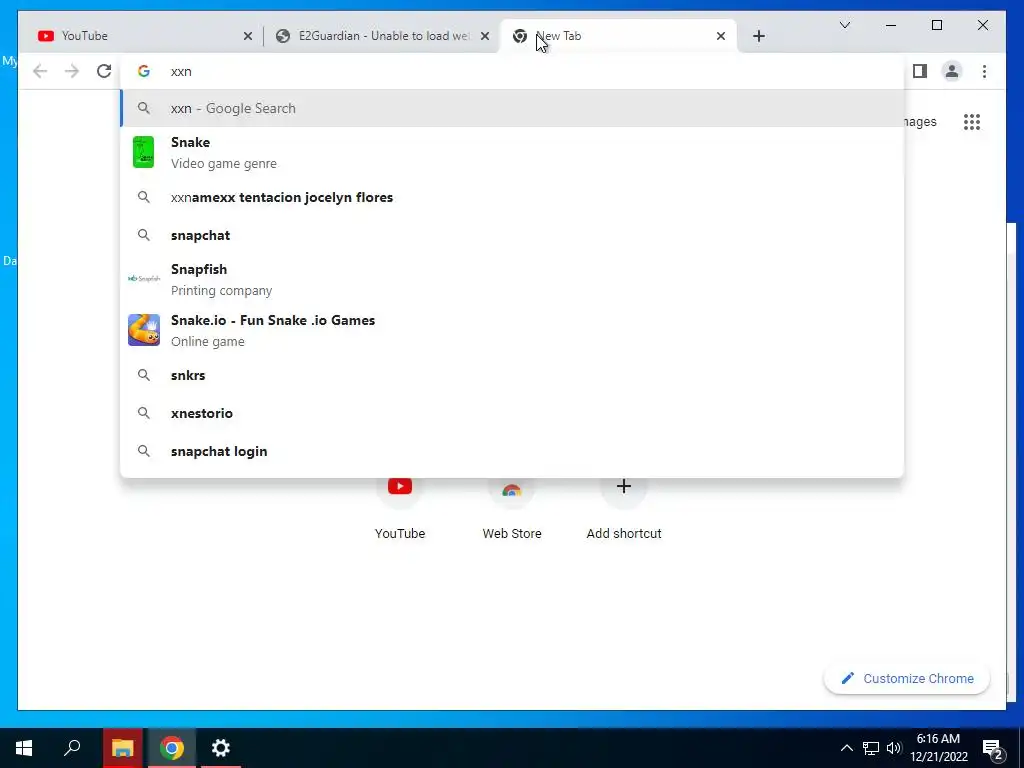Screen dimensions: 1024x768
Task: Select the New Tab tab
Action: pos(618,36)
